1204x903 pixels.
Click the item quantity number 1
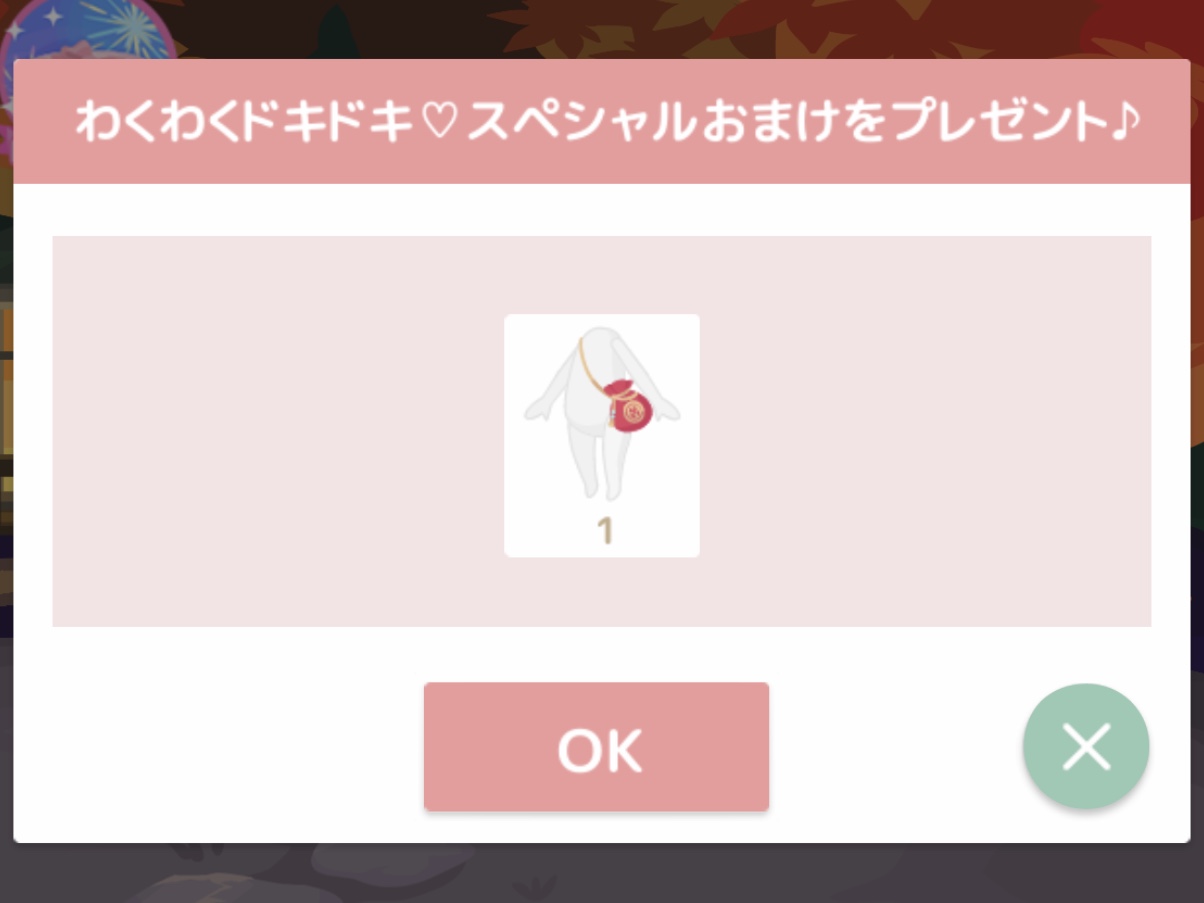point(604,531)
